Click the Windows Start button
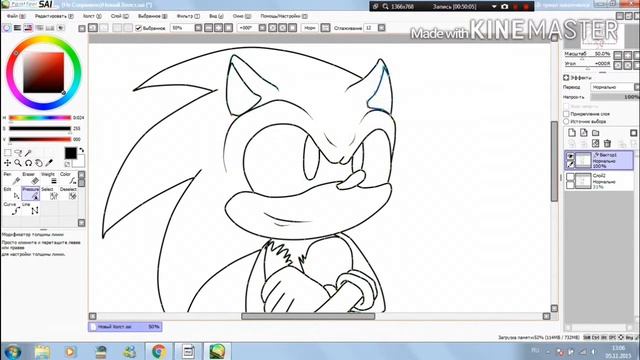Screen dimensions: 640x360 click(x=13, y=352)
